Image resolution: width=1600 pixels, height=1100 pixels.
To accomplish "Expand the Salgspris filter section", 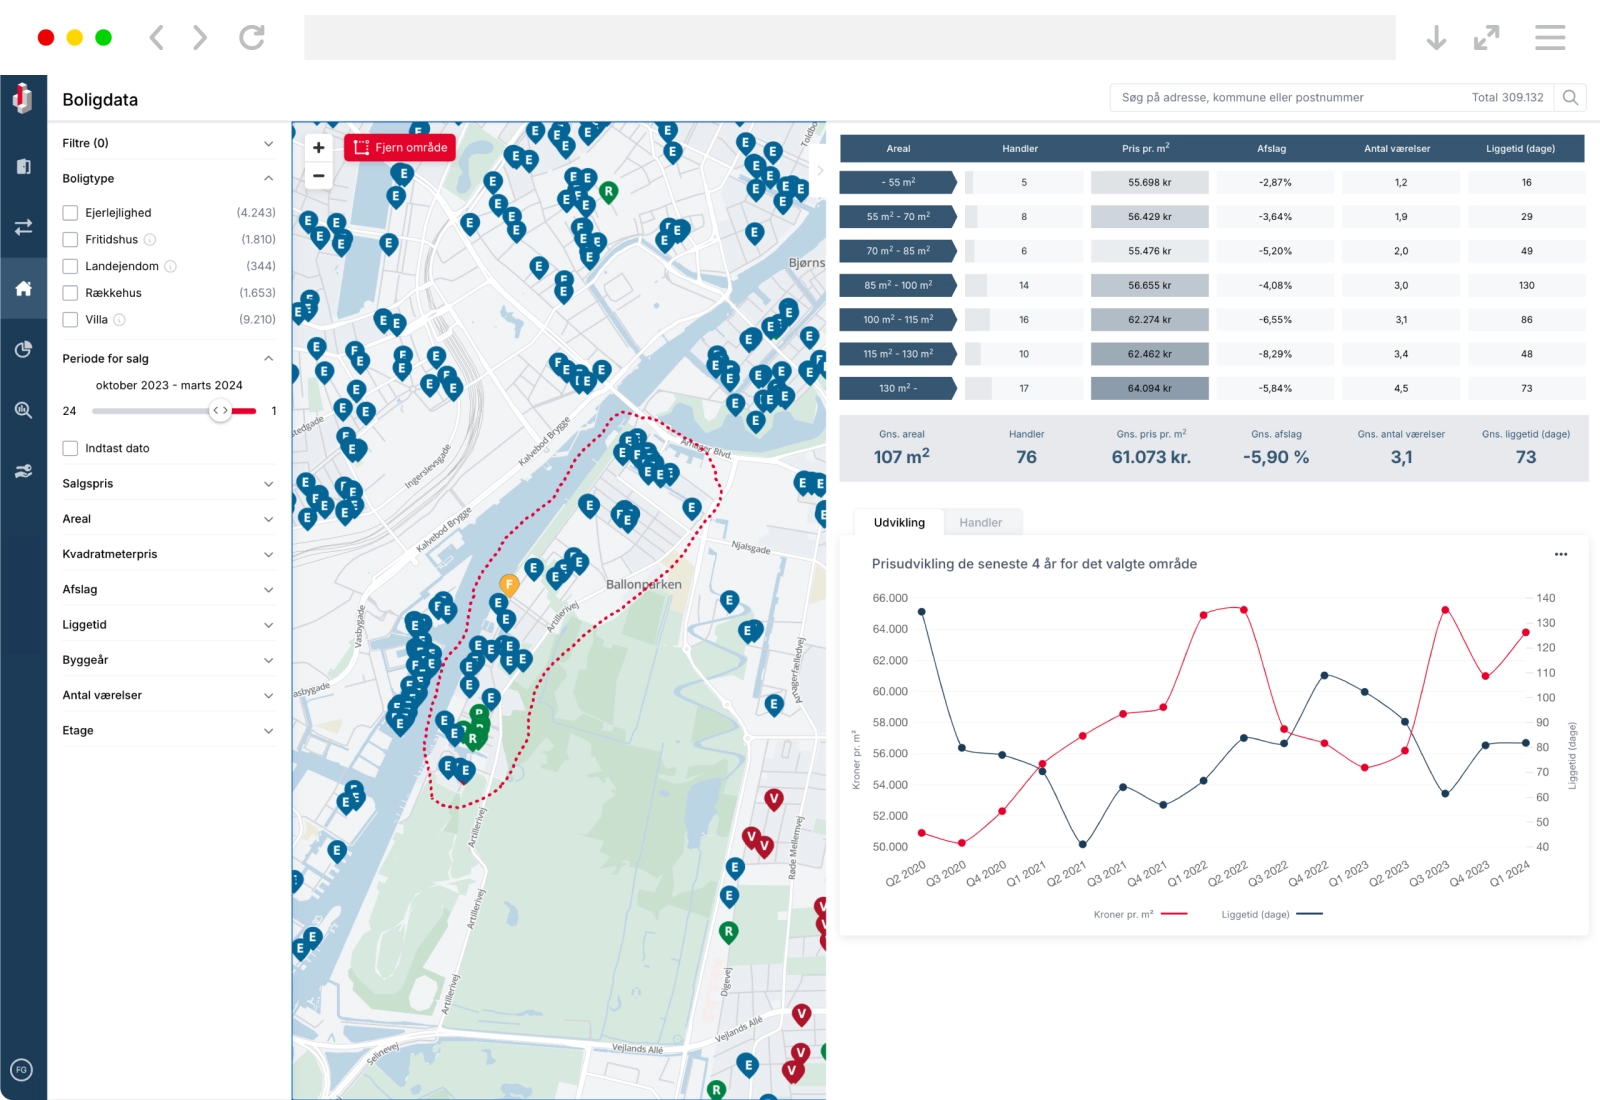I will click(x=268, y=483).
